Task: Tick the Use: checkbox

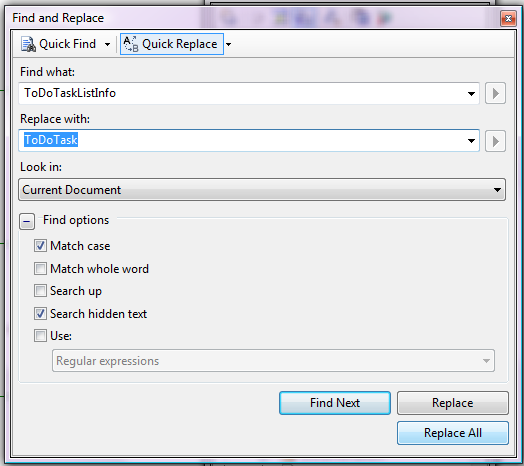Action: pos(40,335)
